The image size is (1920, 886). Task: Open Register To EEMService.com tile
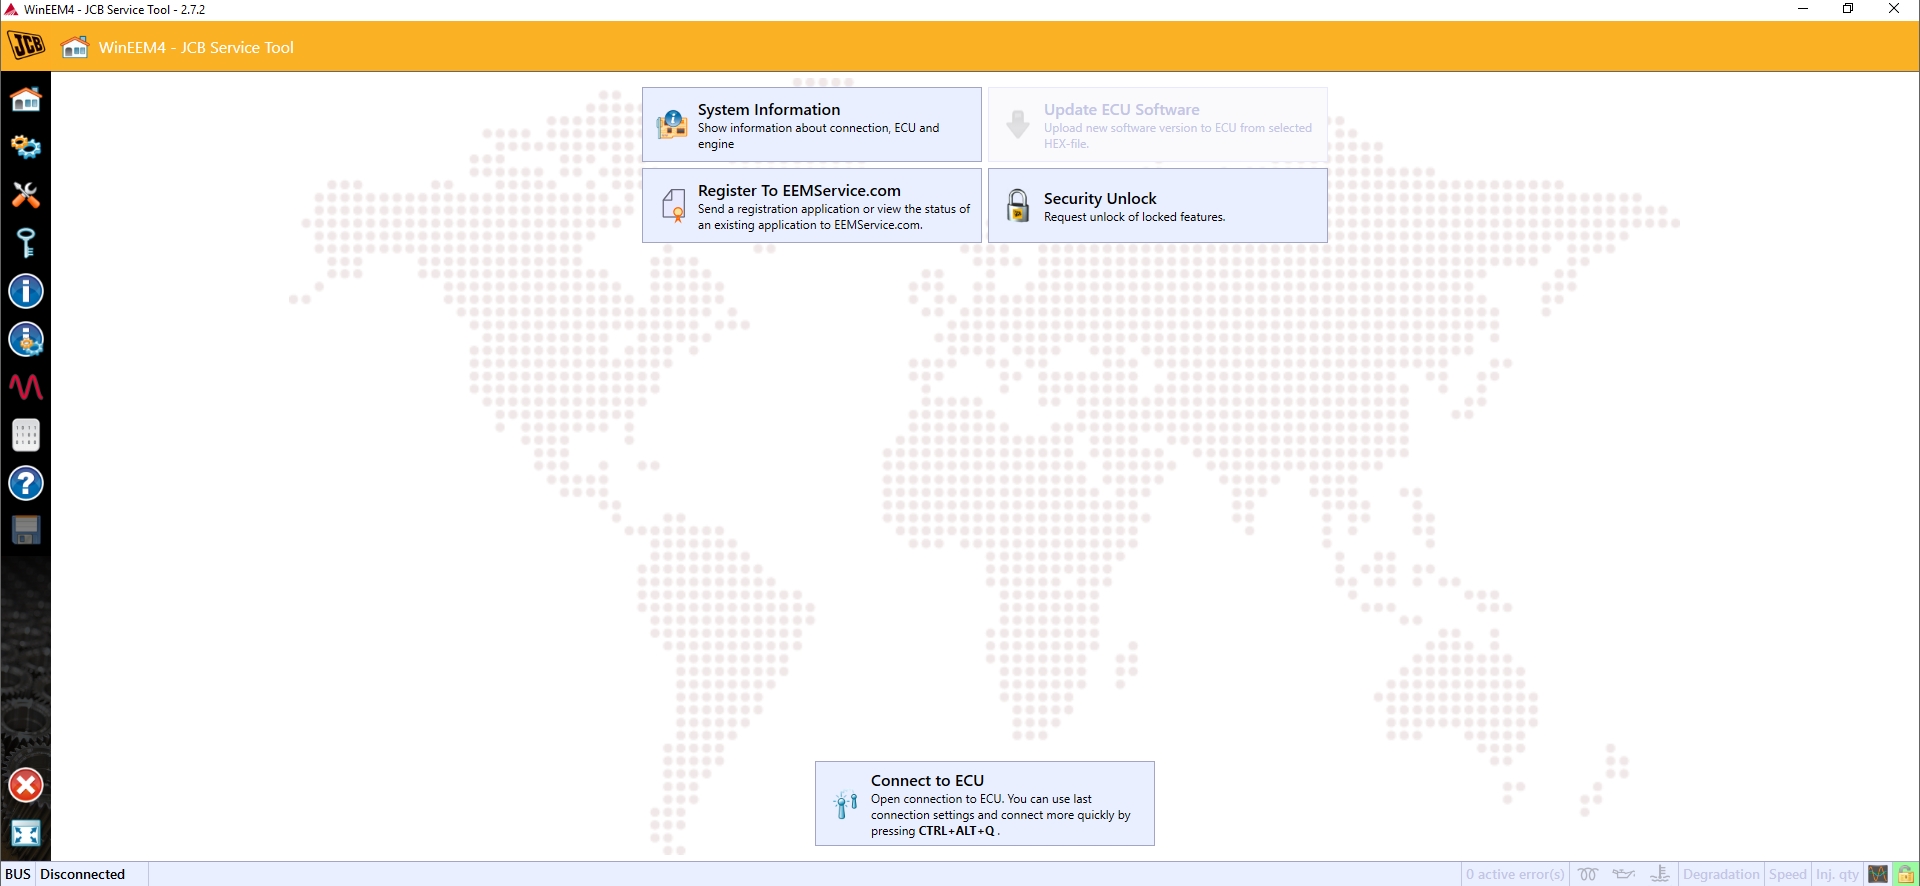[812, 206]
